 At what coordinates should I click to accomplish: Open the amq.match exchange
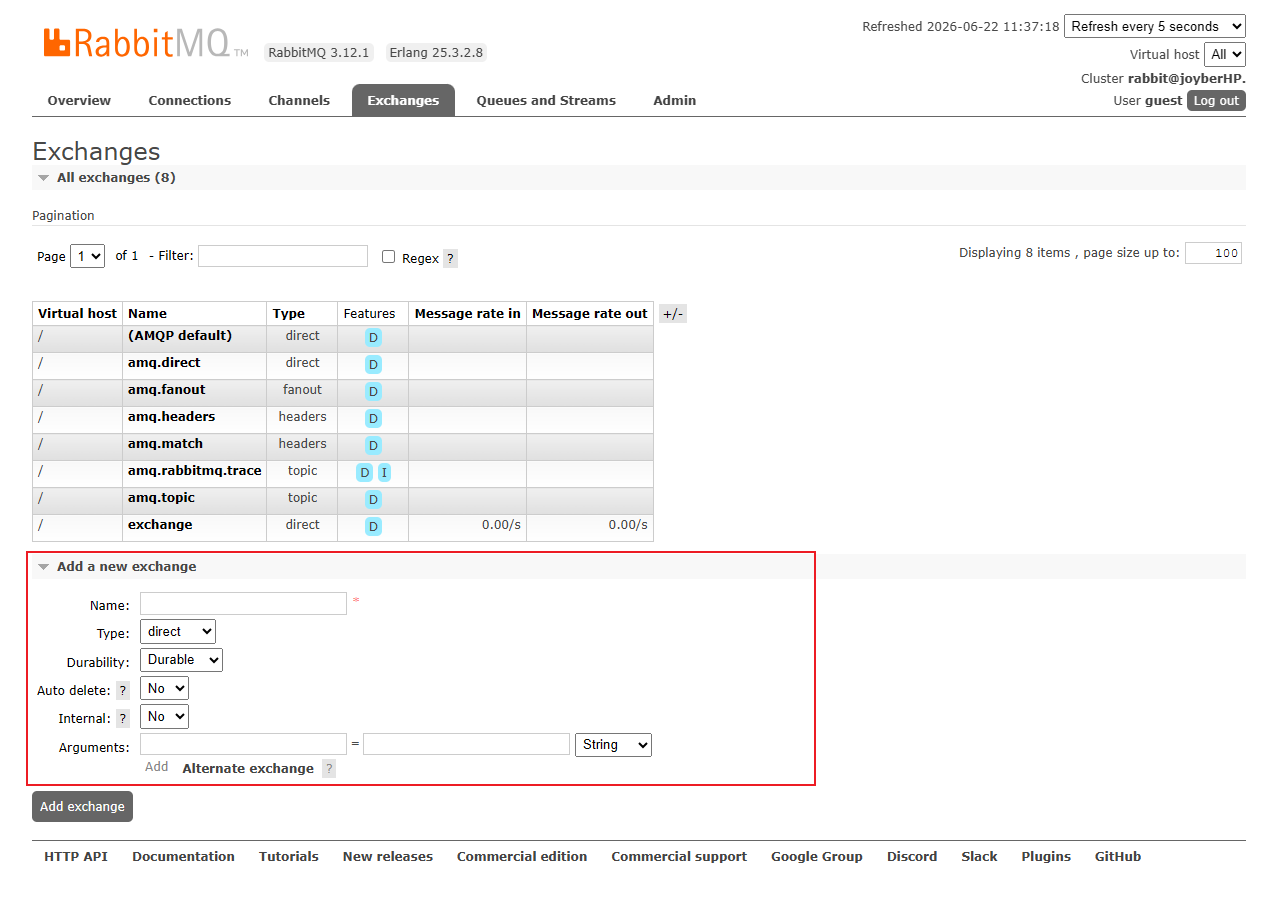165,443
